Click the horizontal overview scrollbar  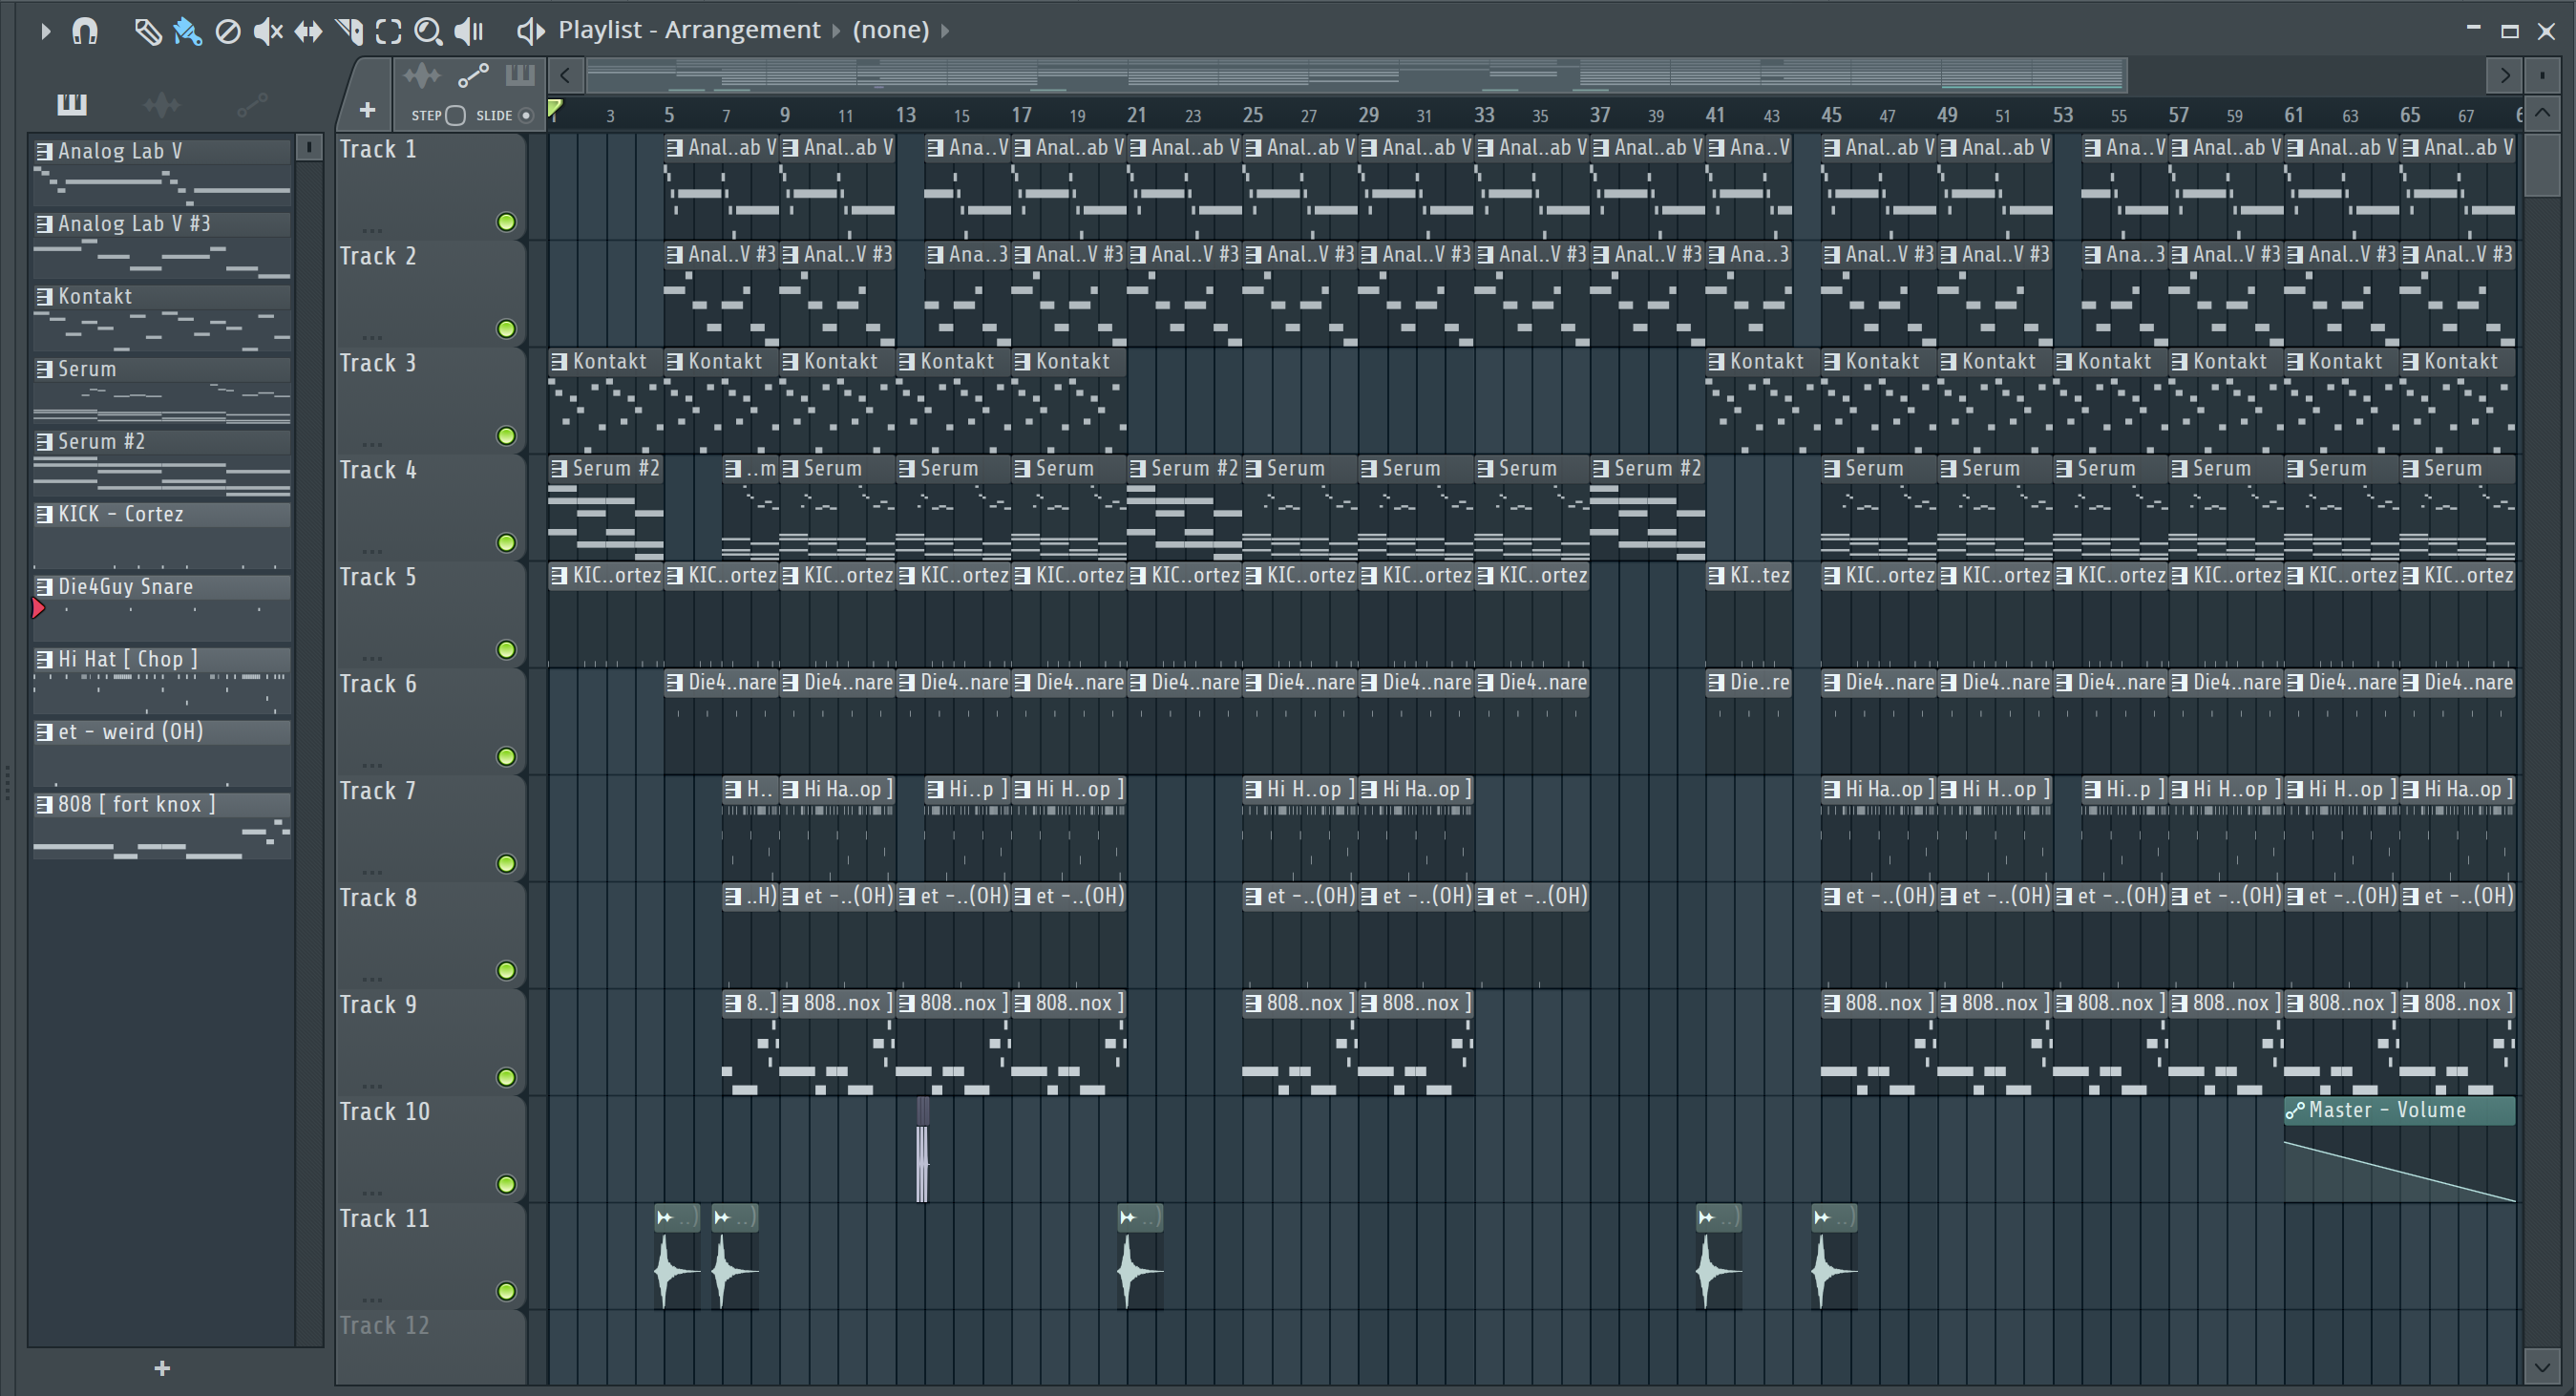[x=1355, y=75]
